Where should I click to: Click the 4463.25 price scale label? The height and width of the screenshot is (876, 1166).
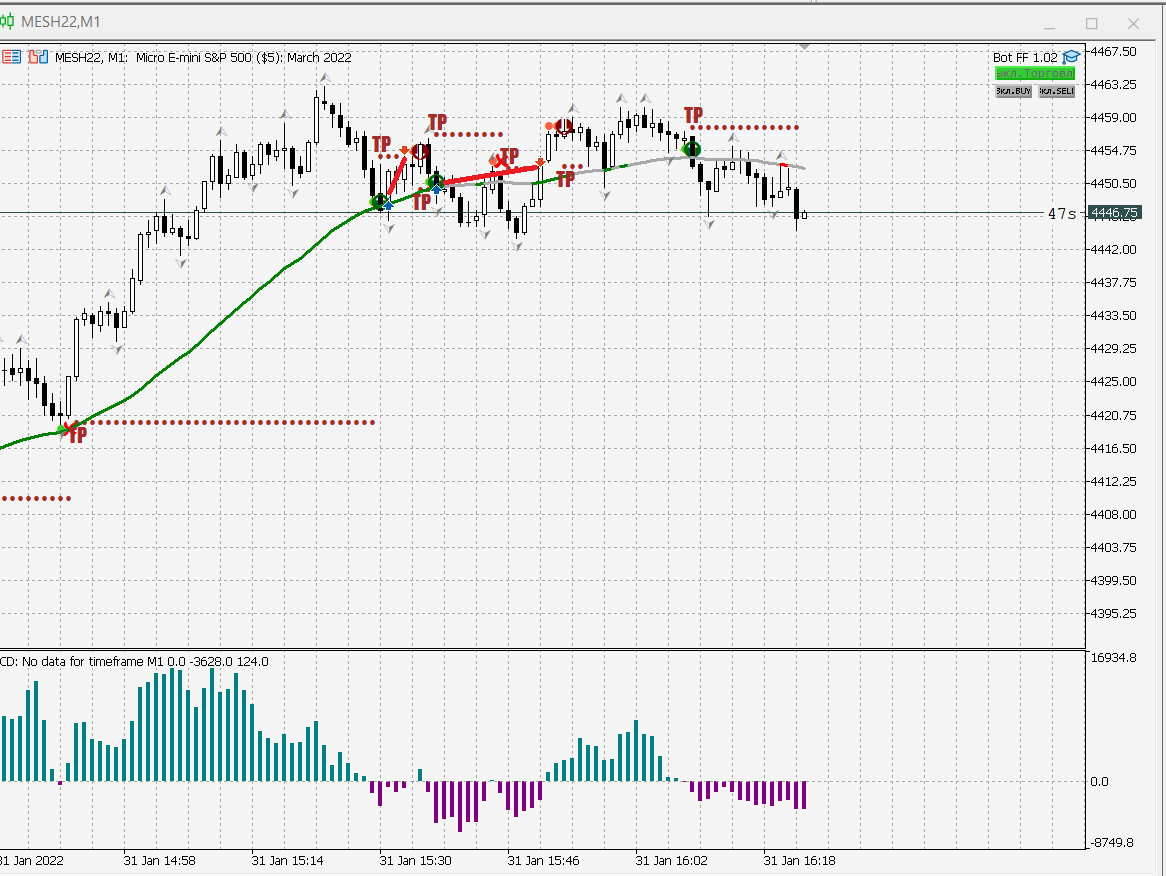click(x=1113, y=84)
